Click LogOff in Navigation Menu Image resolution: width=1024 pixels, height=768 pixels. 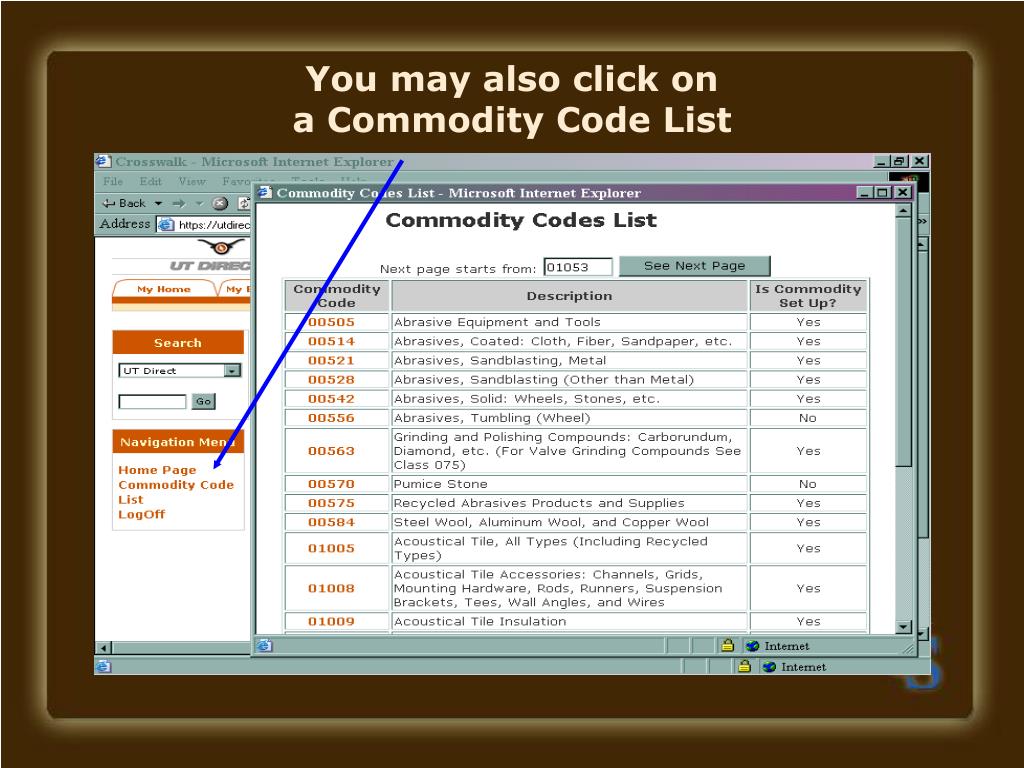tap(142, 515)
